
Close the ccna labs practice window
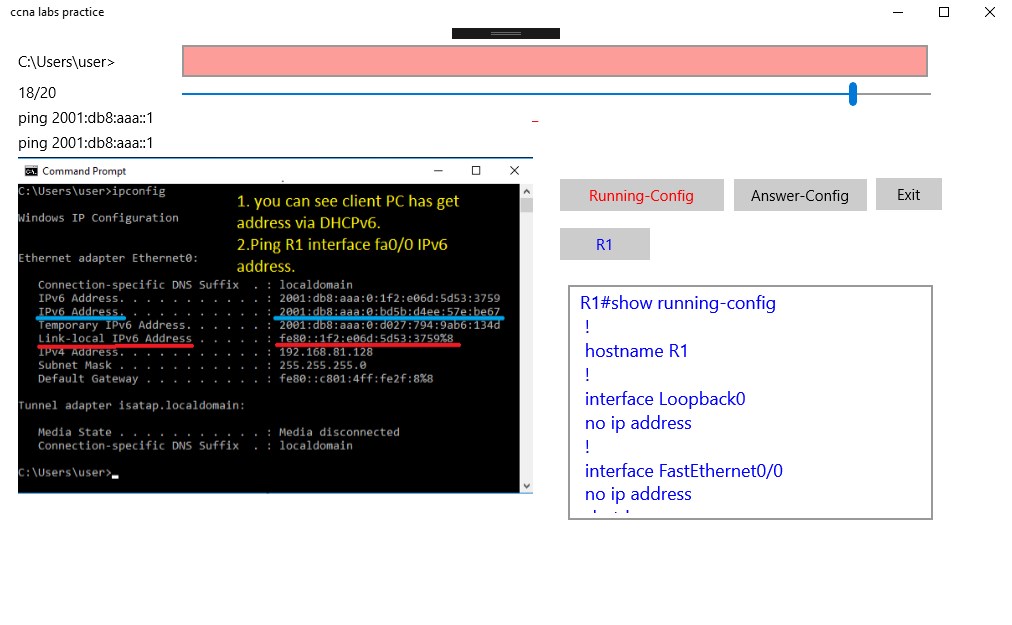pyautogui.click(x=989, y=12)
